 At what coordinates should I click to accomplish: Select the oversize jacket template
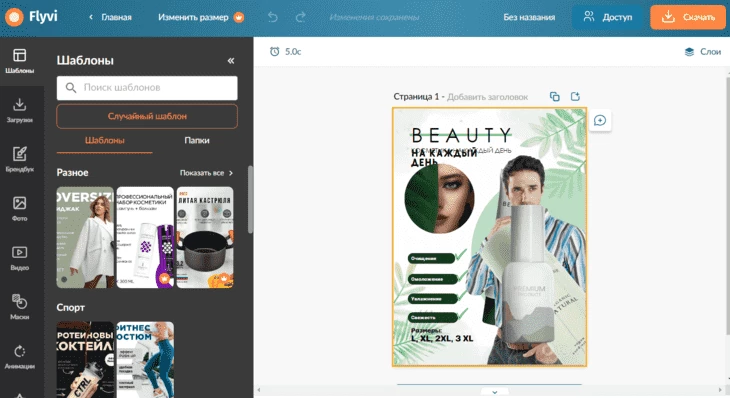[x=85, y=237]
